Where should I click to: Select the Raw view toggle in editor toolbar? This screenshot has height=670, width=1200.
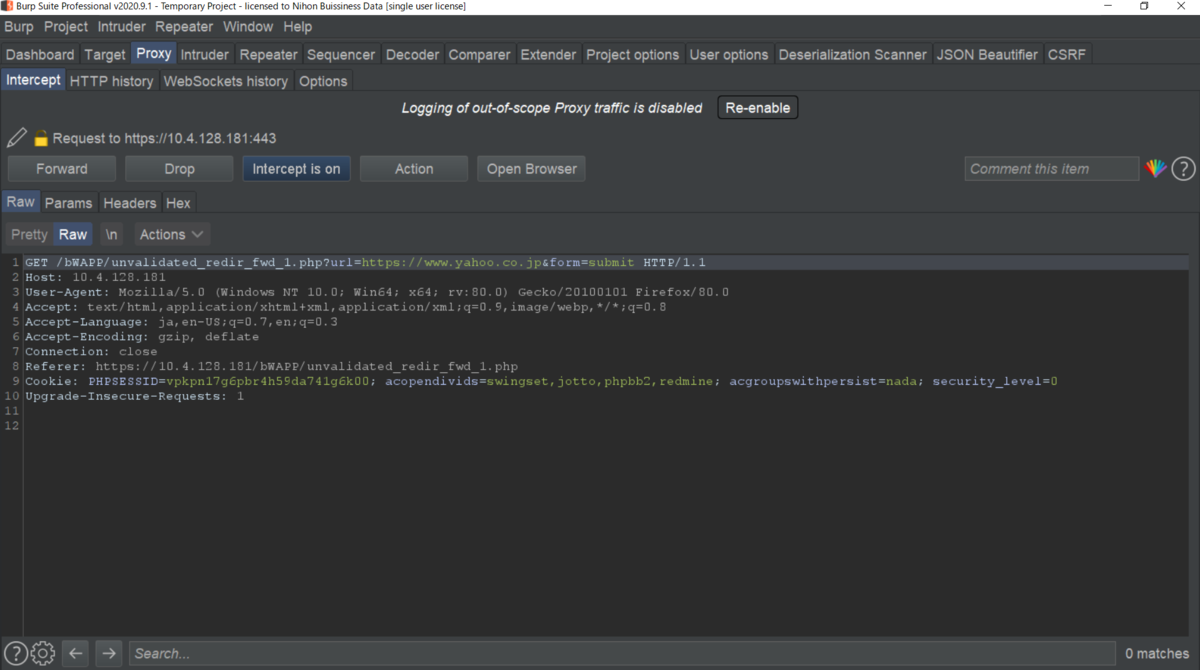[x=73, y=234]
